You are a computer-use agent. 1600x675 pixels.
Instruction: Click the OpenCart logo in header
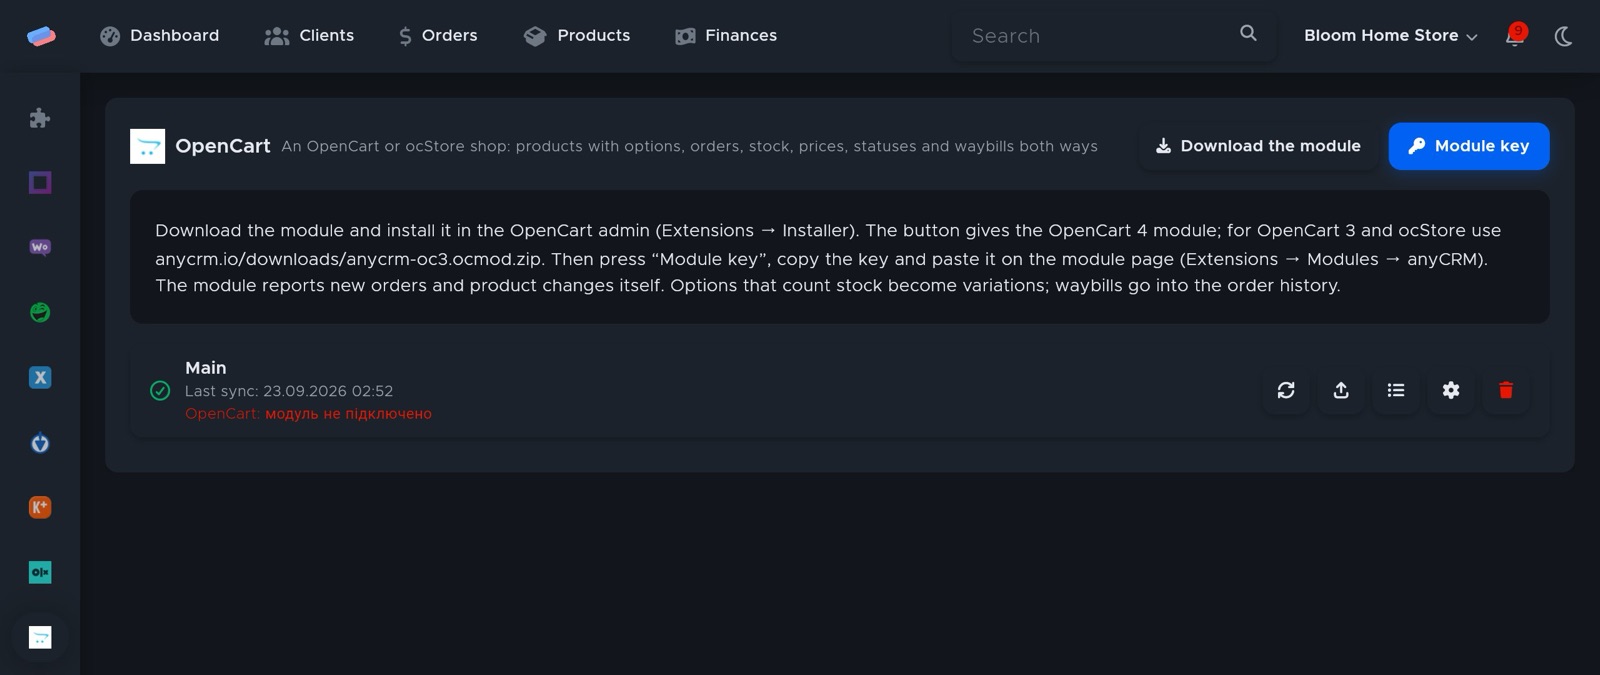tap(147, 146)
